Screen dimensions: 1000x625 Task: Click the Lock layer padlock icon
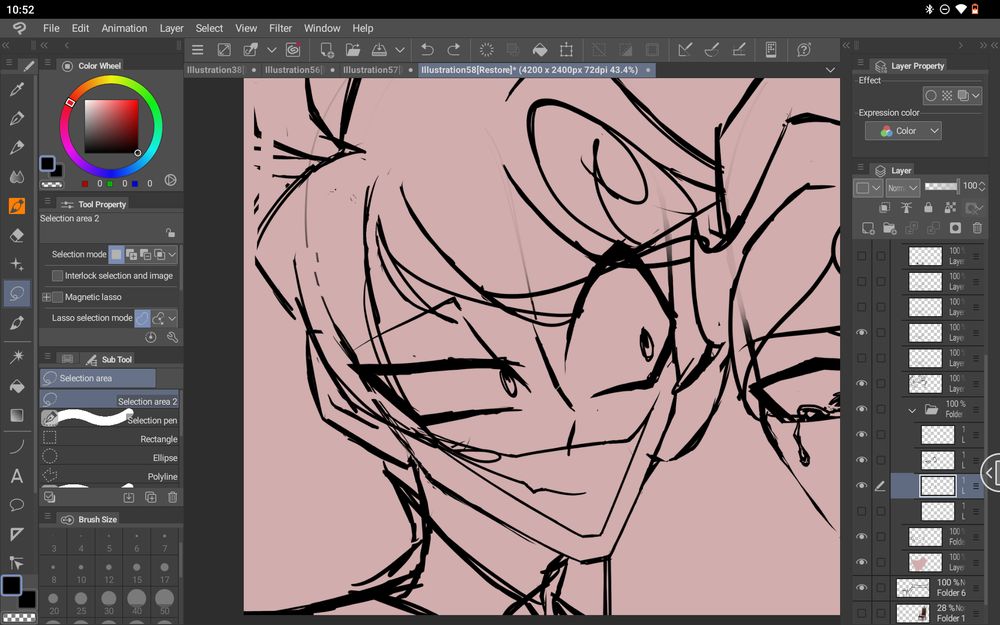928,207
